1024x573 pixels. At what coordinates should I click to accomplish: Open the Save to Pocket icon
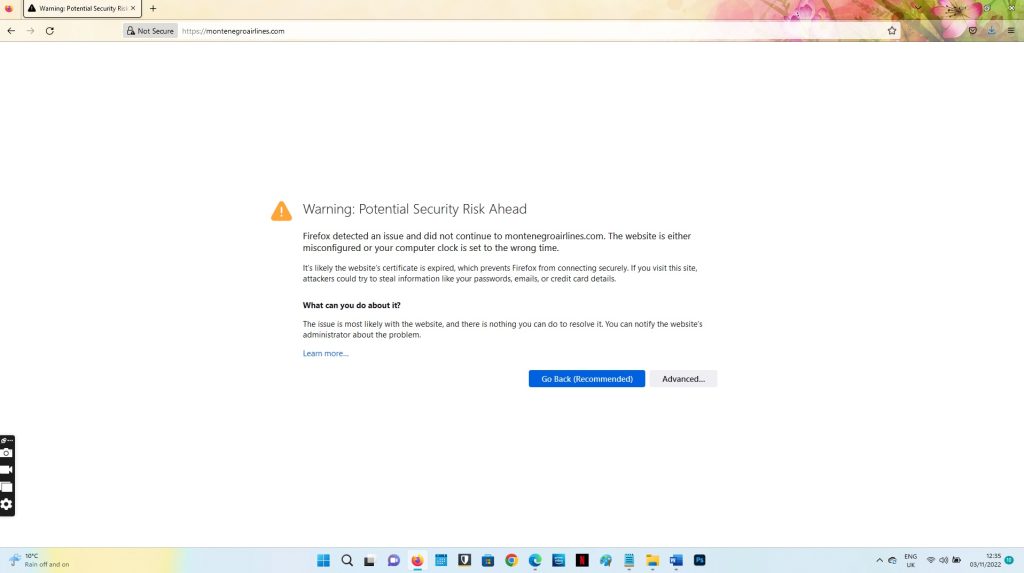[x=972, y=31]
